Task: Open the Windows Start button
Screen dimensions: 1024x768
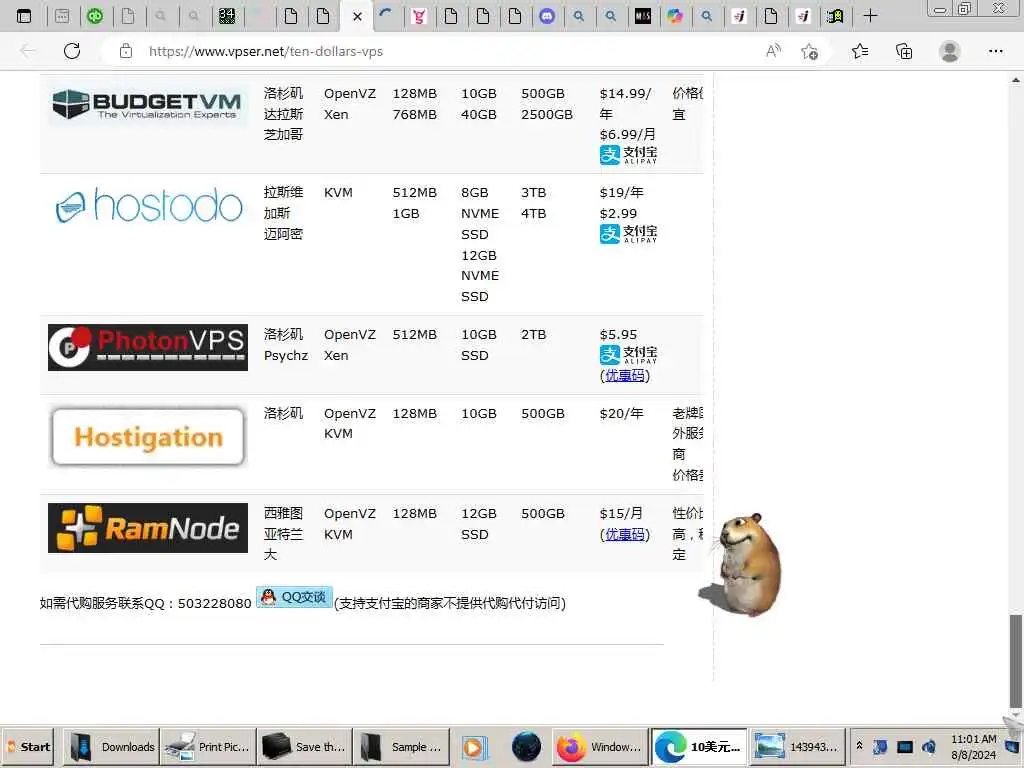Action: 28,747
